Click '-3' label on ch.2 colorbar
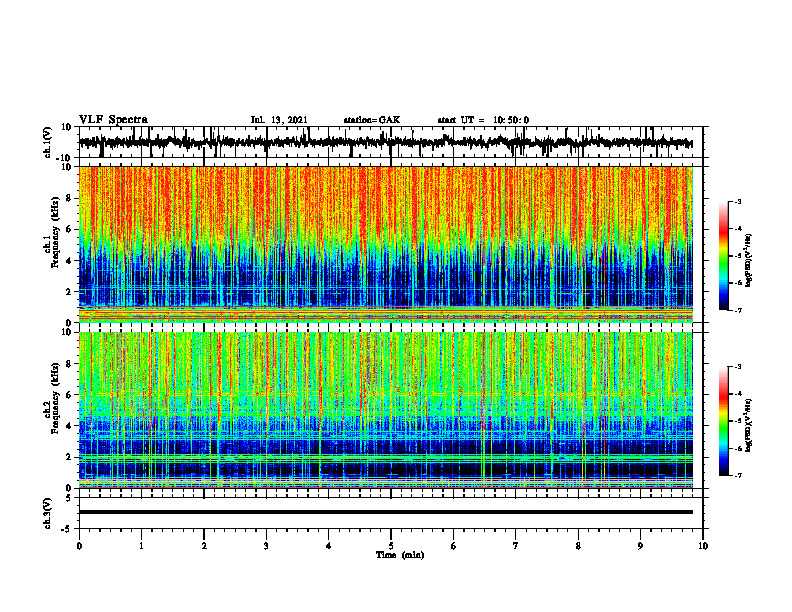This screenshot has width=792, height=612. coord(737,367)
